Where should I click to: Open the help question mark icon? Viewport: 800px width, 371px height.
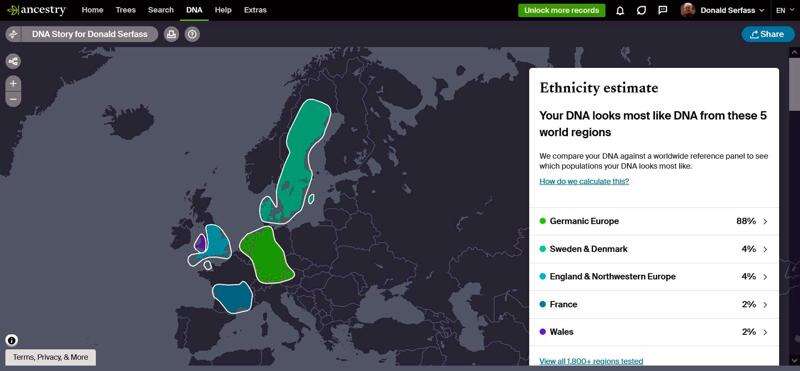[192, 34]
